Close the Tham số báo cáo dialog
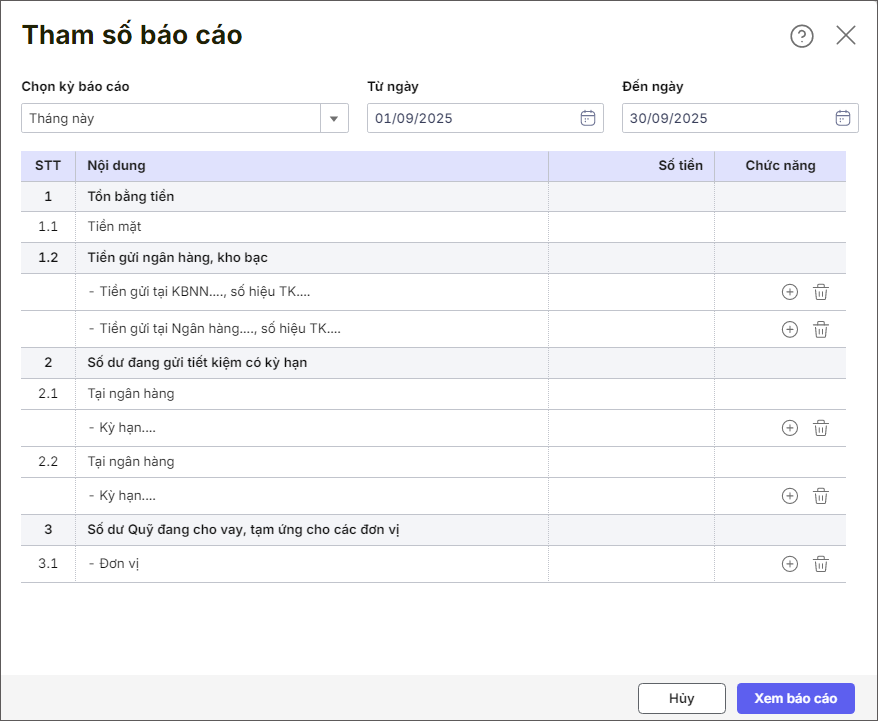The height and width of the screenshot is (721, 878). [846, 36]
